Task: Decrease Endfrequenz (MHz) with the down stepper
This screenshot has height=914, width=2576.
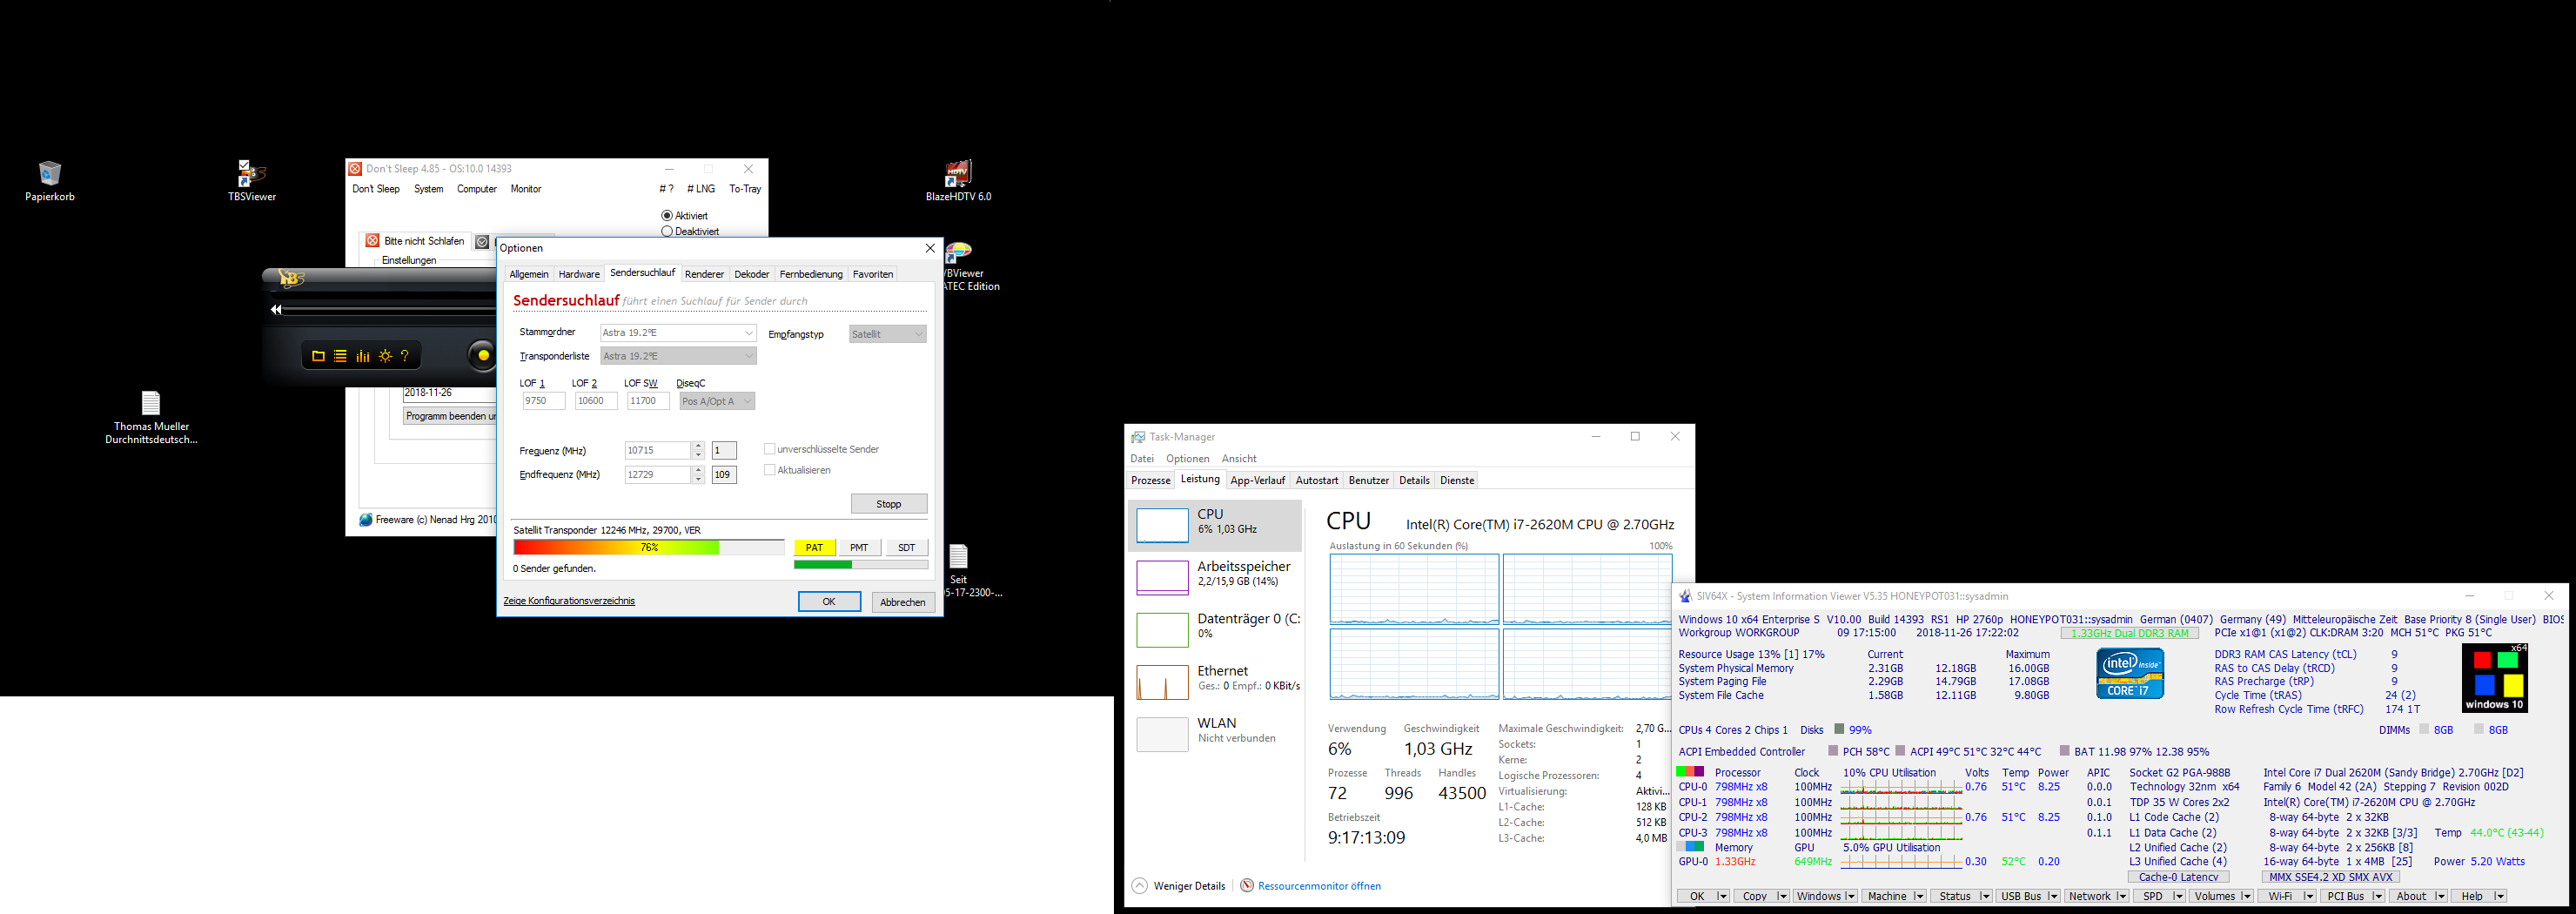Action: tap(699, 479)
